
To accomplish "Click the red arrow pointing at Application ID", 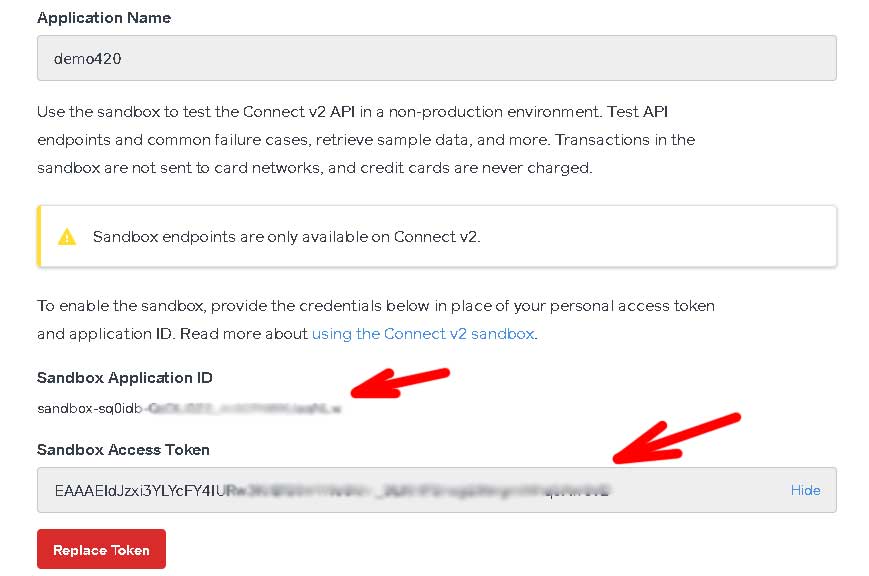I will coord(400,383).
